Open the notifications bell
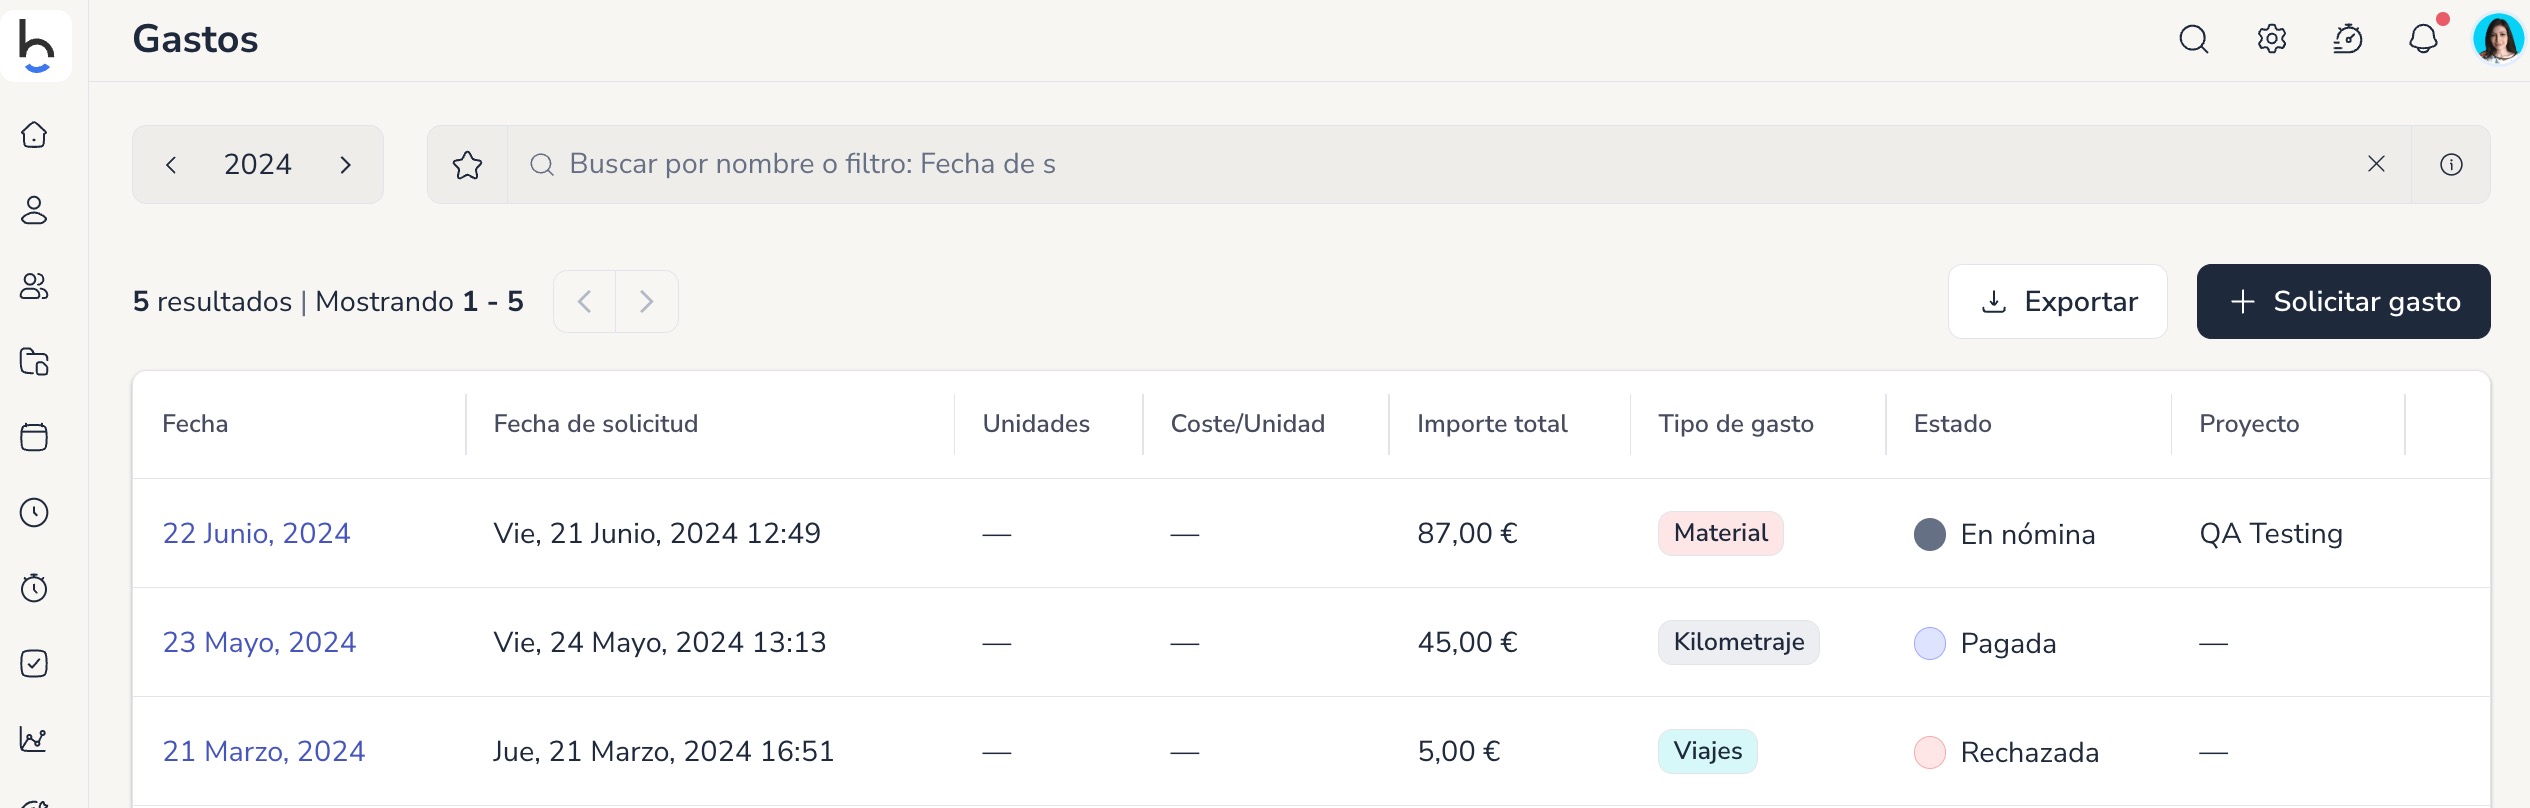 point(2423,39)
